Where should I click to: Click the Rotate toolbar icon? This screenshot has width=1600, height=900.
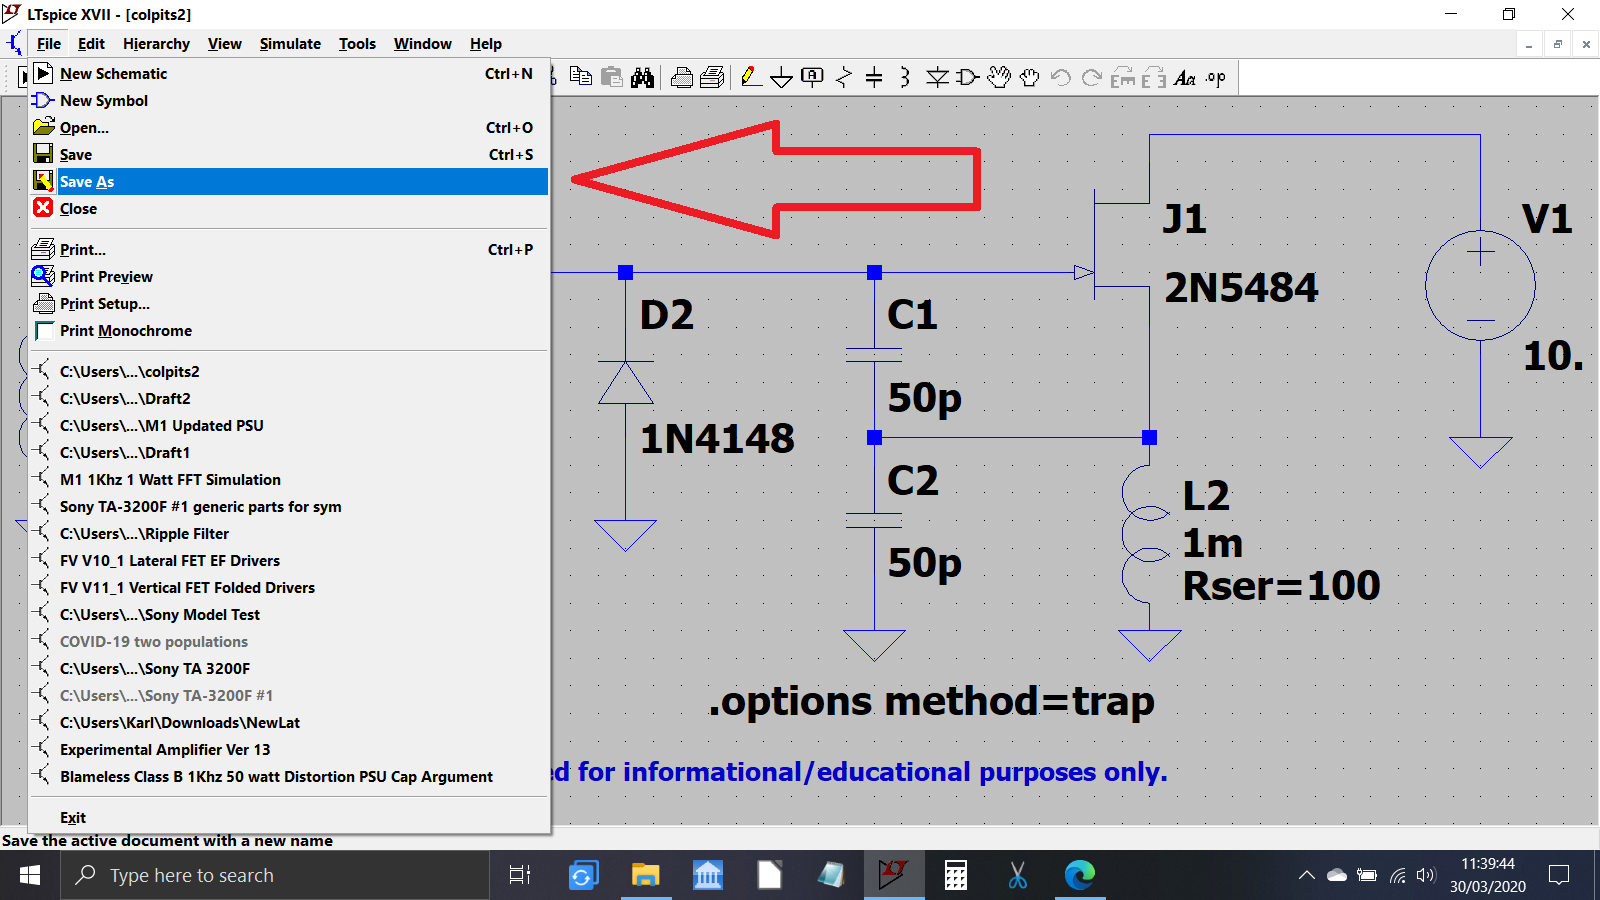coord(1122,77)
